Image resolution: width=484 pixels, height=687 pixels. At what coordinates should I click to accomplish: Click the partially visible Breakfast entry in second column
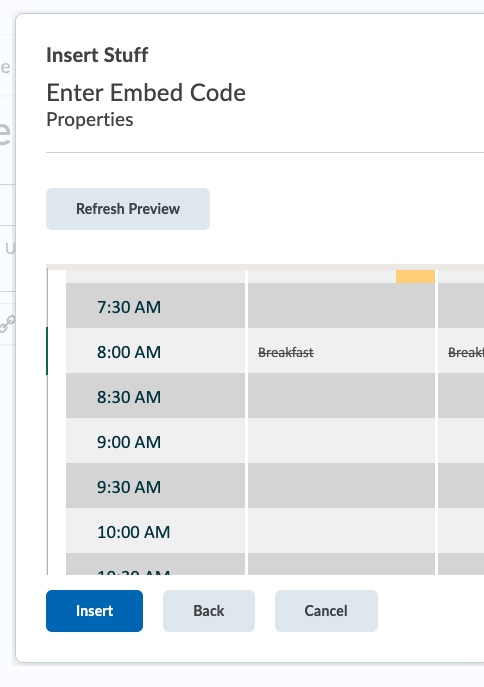tap(466, 352)
